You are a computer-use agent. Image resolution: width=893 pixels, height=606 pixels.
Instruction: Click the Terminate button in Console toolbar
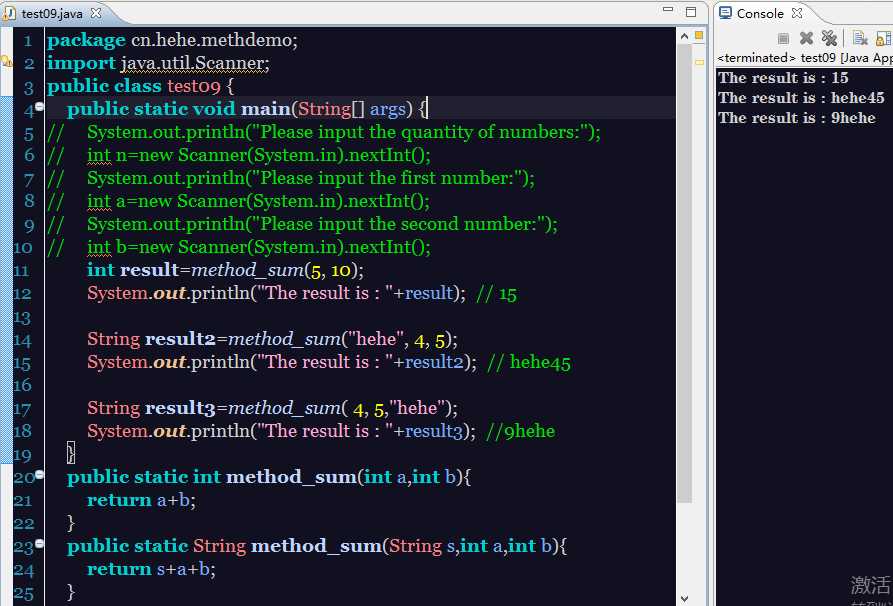(x=784, y=38)
